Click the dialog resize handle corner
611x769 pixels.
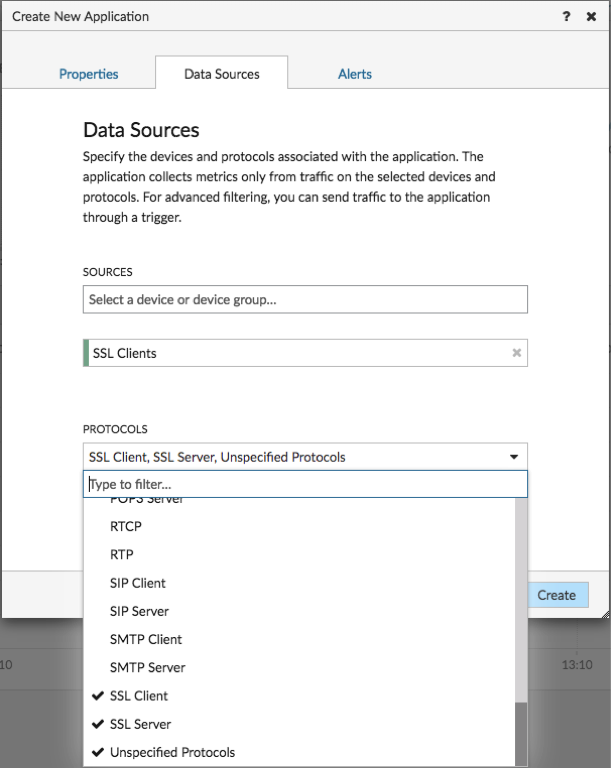coord(606,615)
